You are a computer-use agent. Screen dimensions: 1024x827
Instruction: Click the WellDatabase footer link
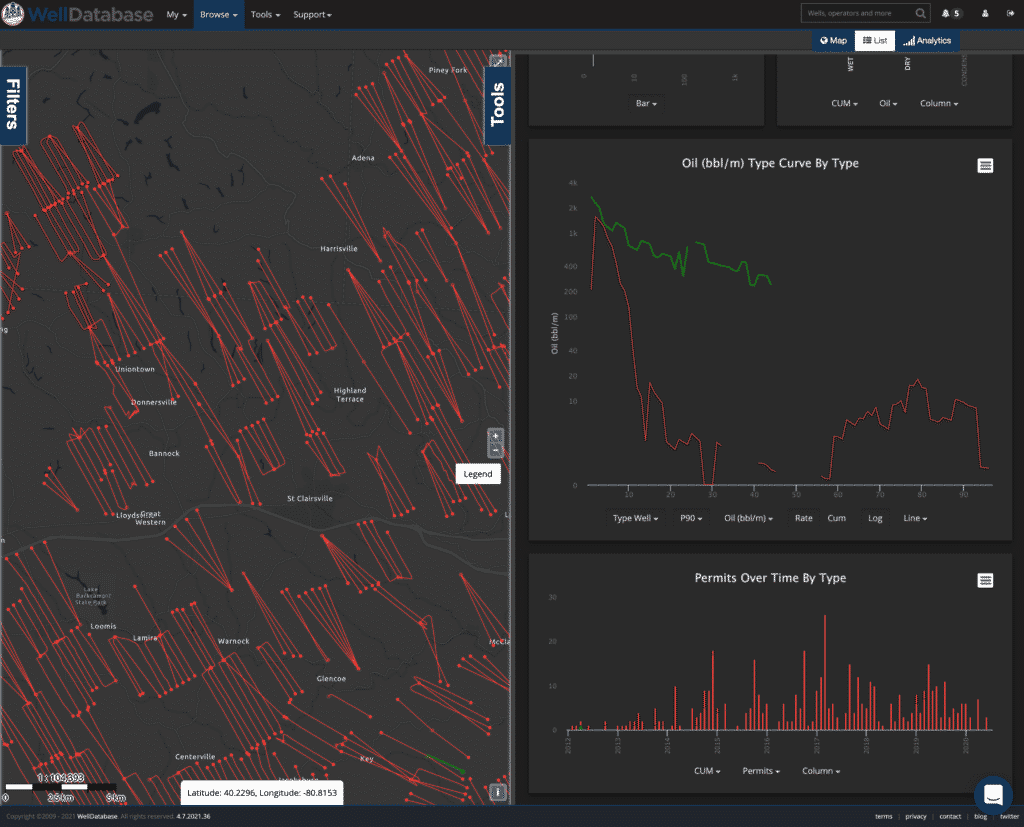[97, 817]
